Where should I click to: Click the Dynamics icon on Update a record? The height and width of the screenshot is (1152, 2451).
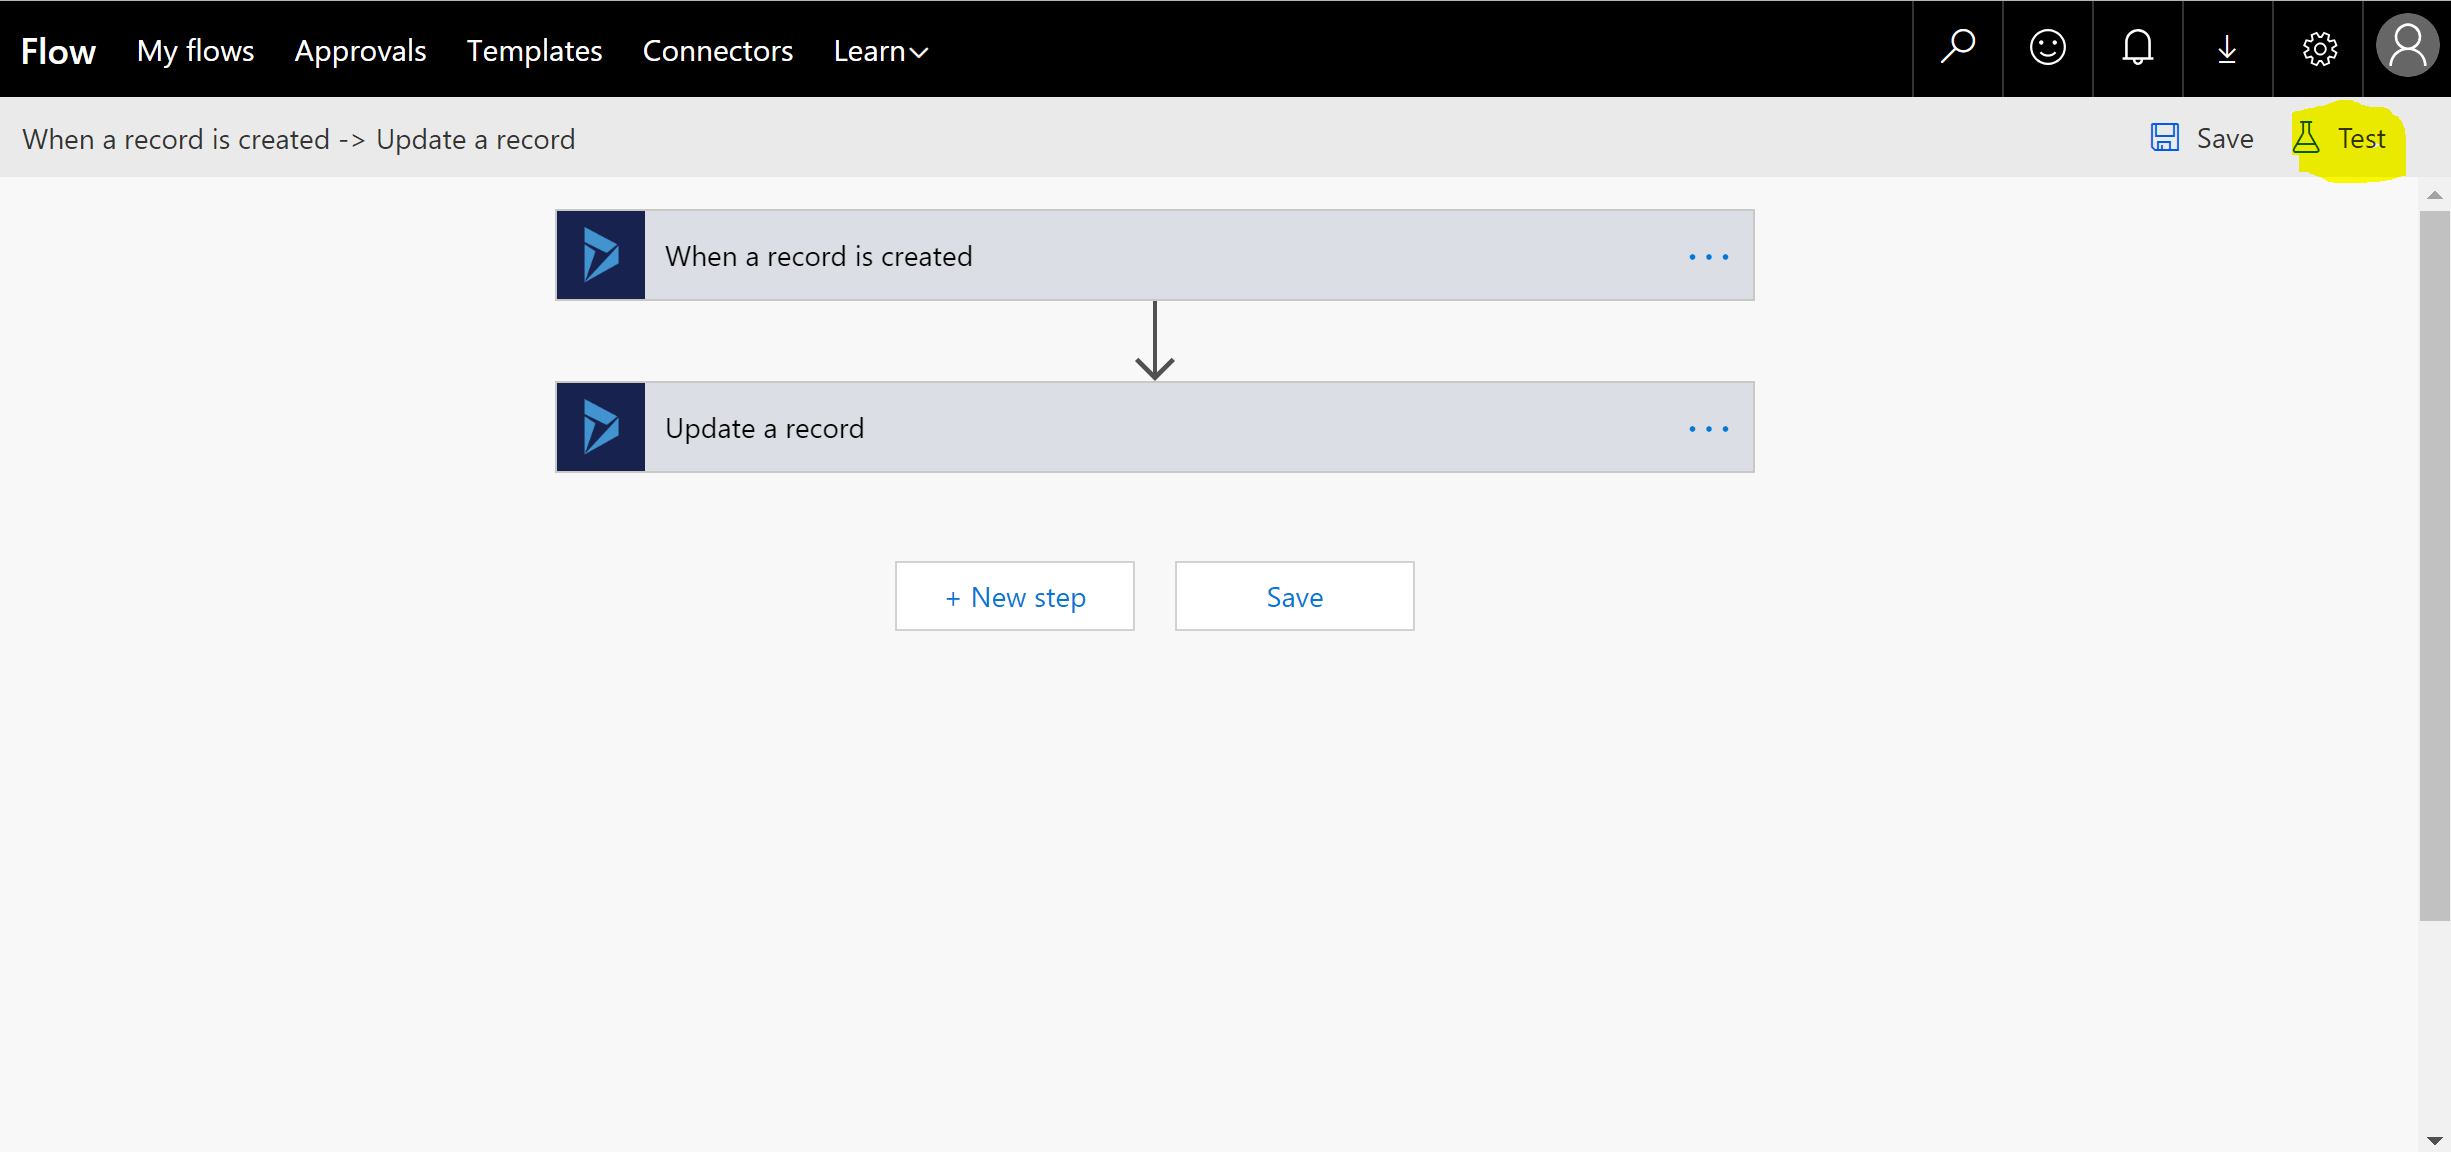601,427
